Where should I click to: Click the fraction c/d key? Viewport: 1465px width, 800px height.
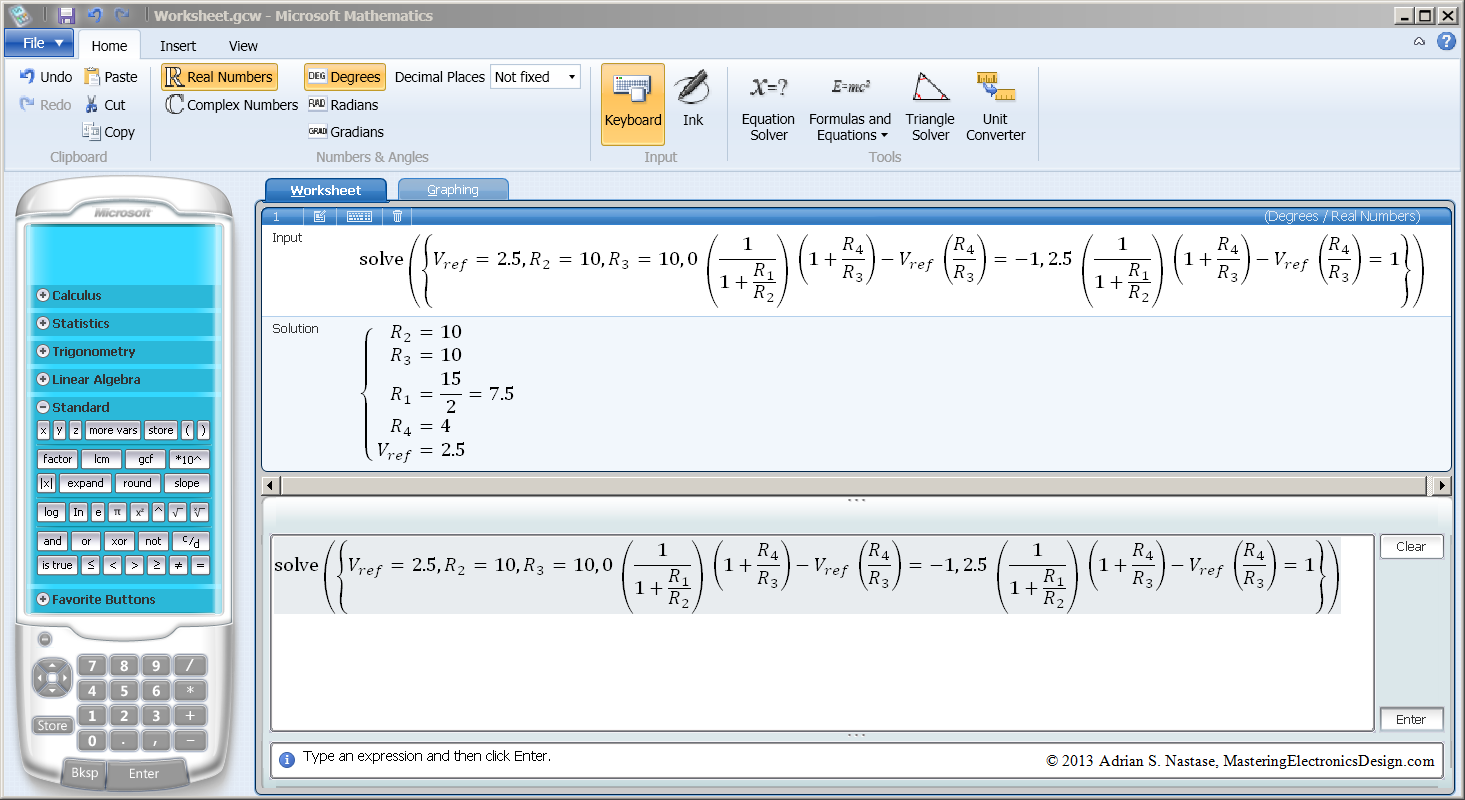191,541
